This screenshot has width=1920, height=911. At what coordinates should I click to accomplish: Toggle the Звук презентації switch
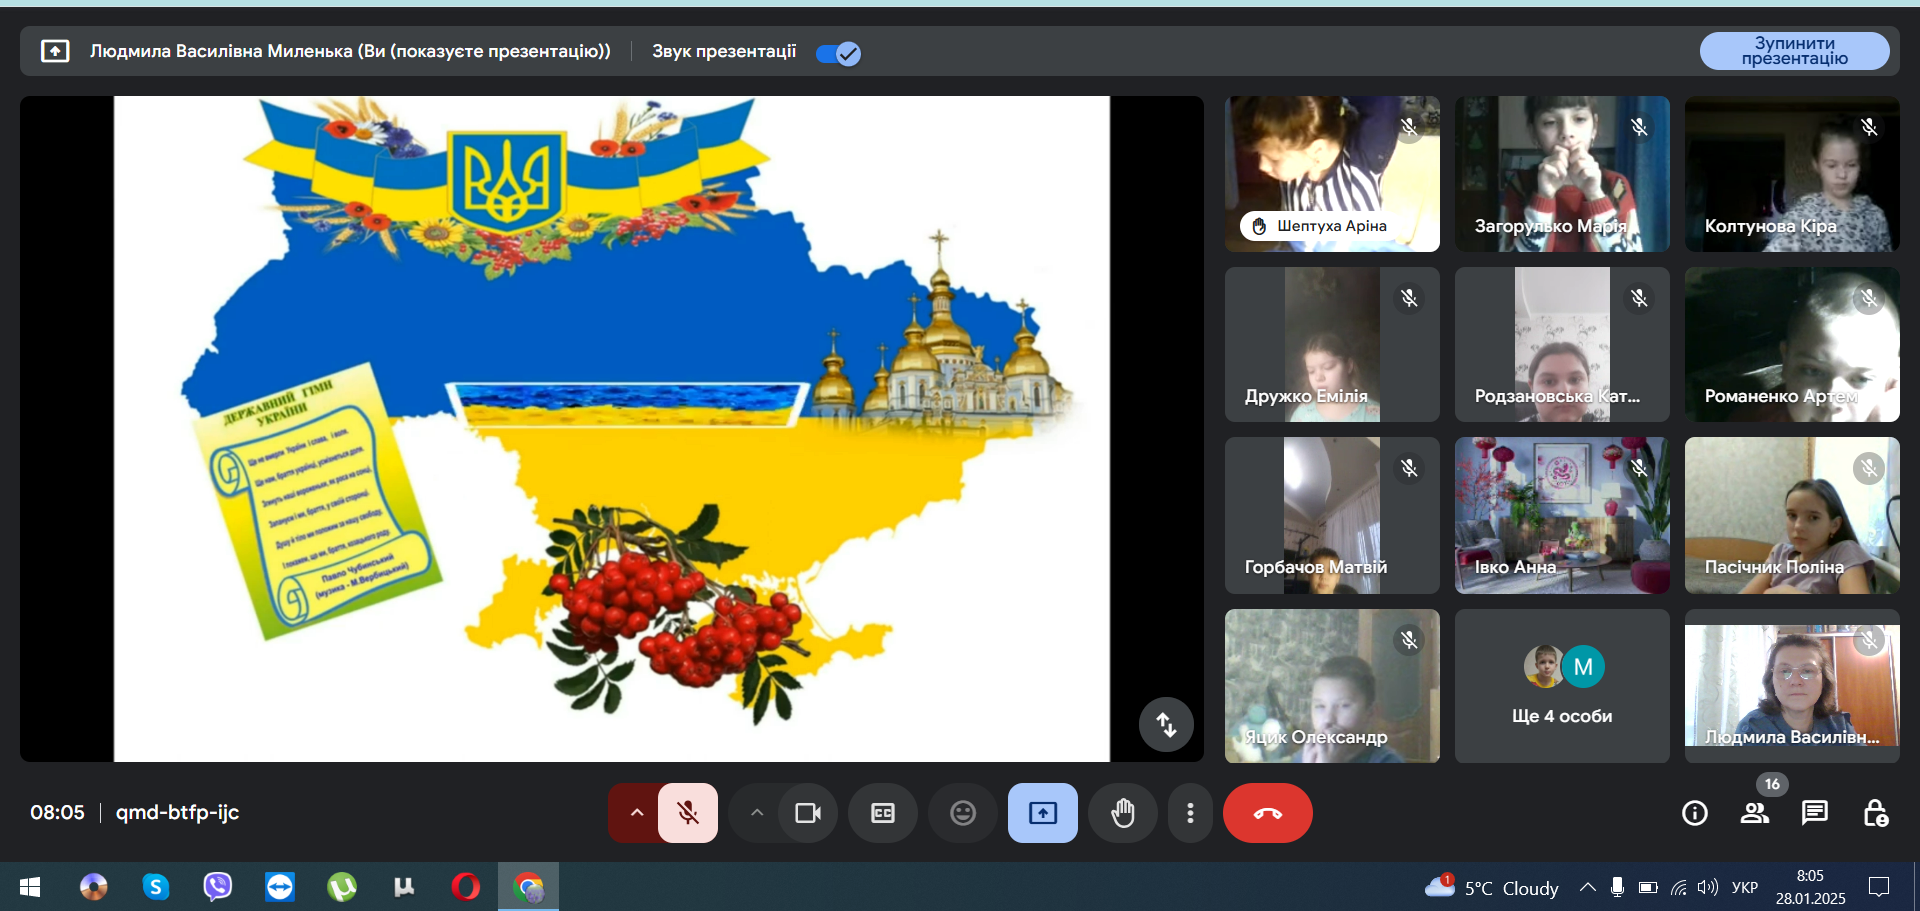point(838,53)
